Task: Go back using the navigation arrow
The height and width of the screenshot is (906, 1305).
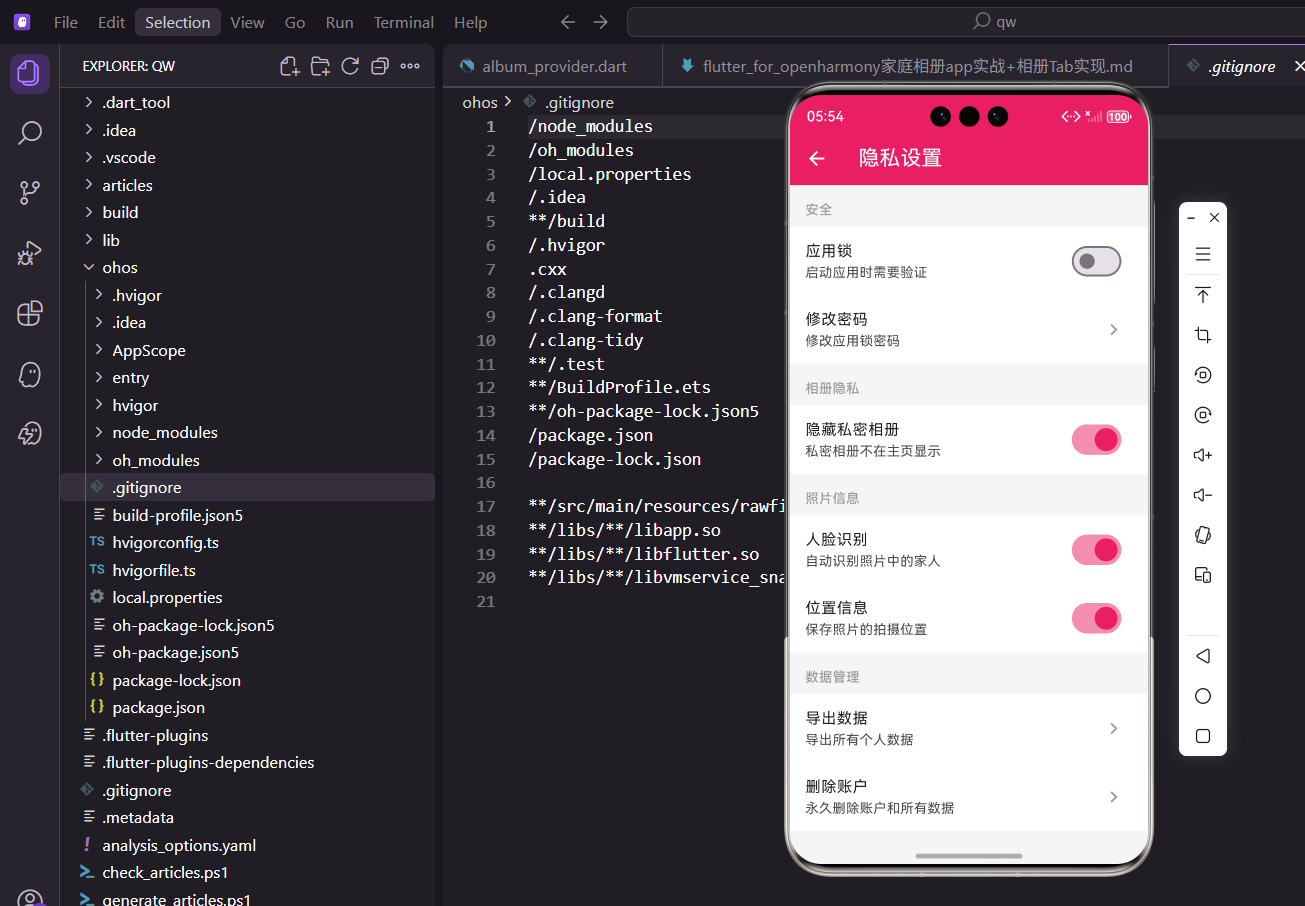Action: tap(568, 22)
